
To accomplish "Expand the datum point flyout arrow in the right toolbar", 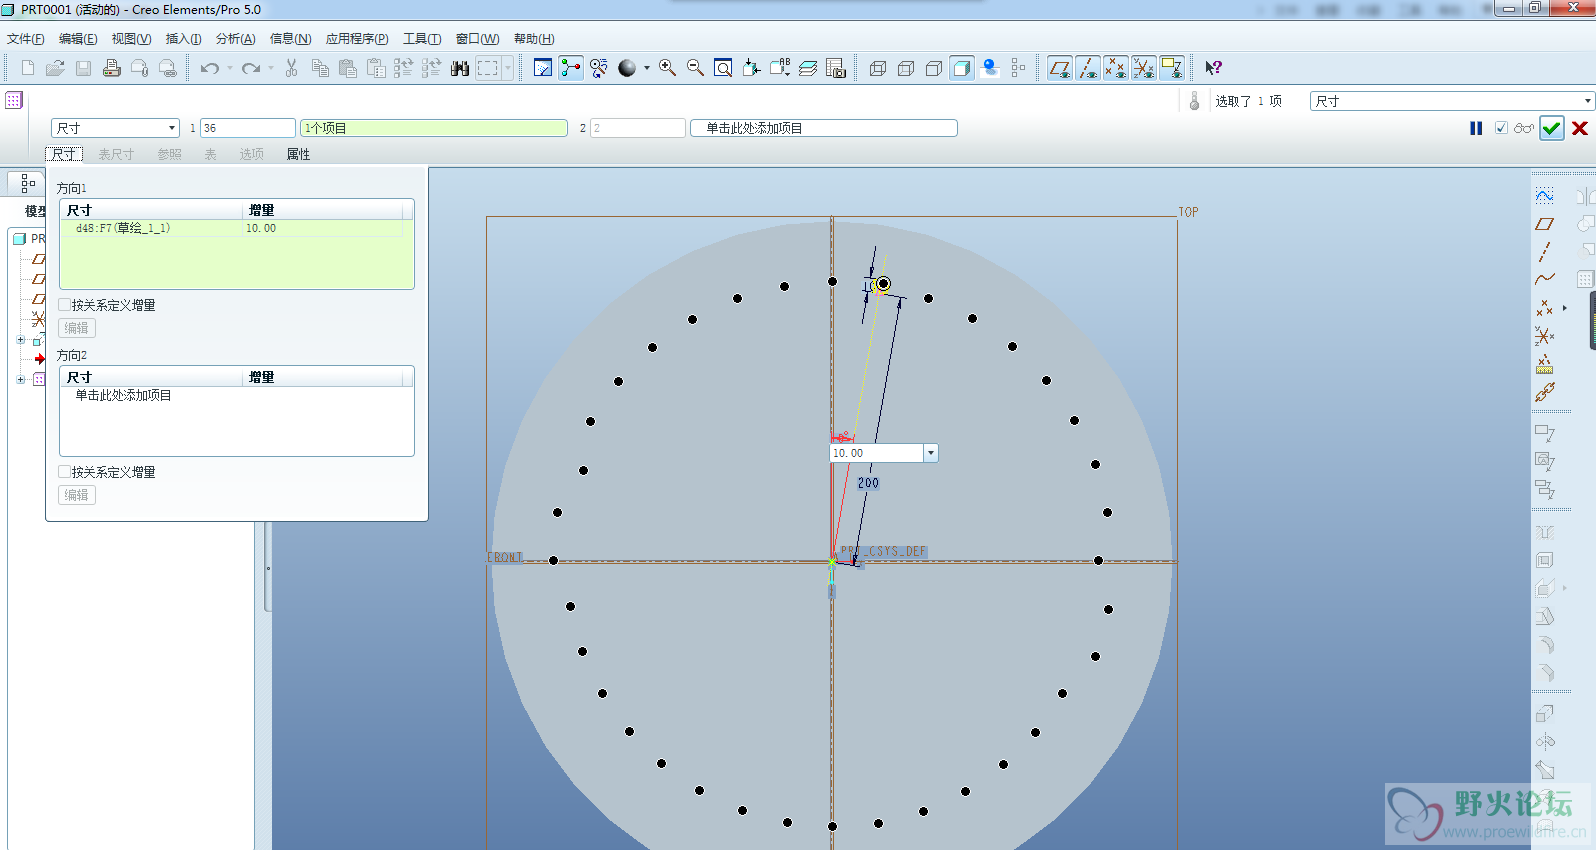I will point(1565,308).
